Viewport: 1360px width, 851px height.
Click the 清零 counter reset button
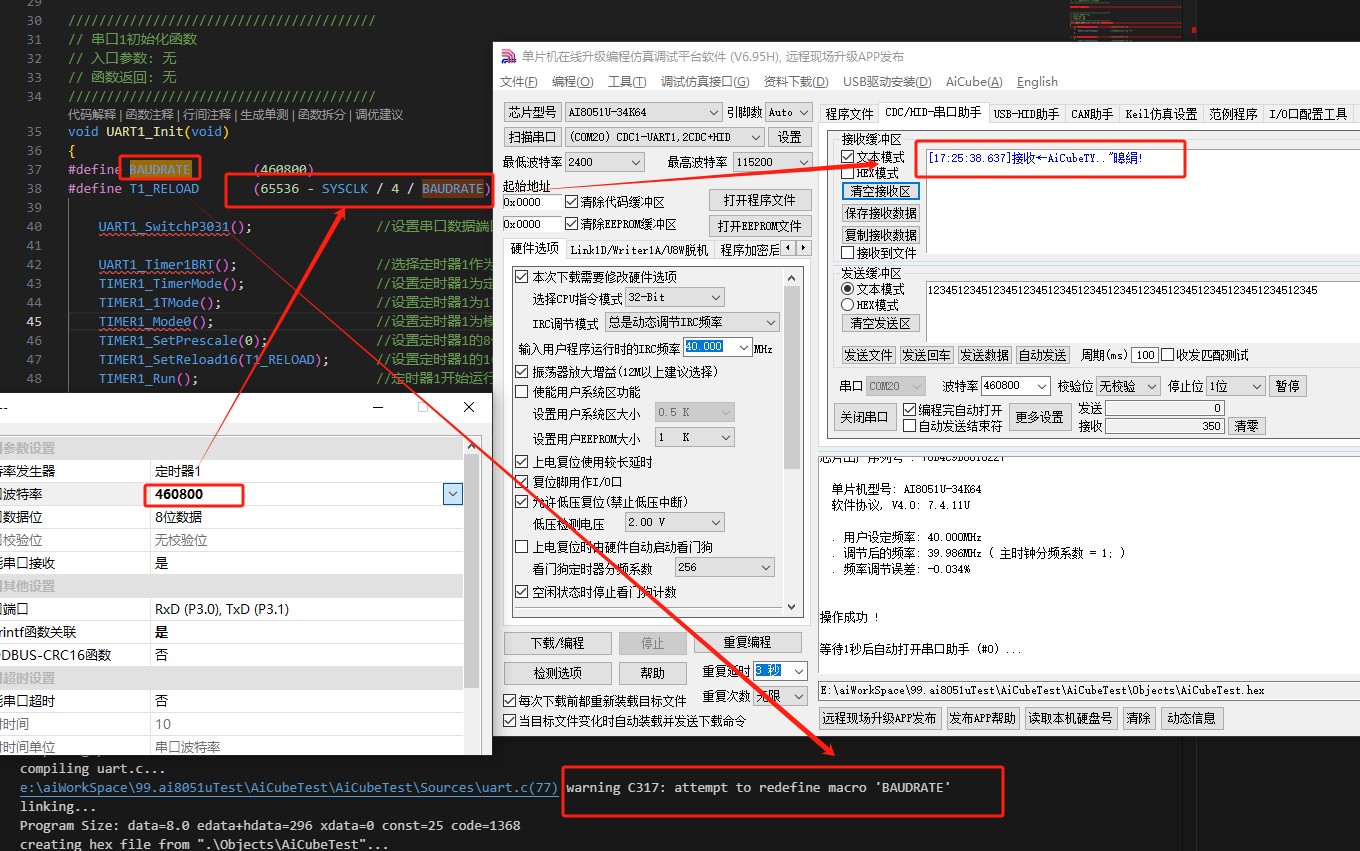pos(1245,426)
